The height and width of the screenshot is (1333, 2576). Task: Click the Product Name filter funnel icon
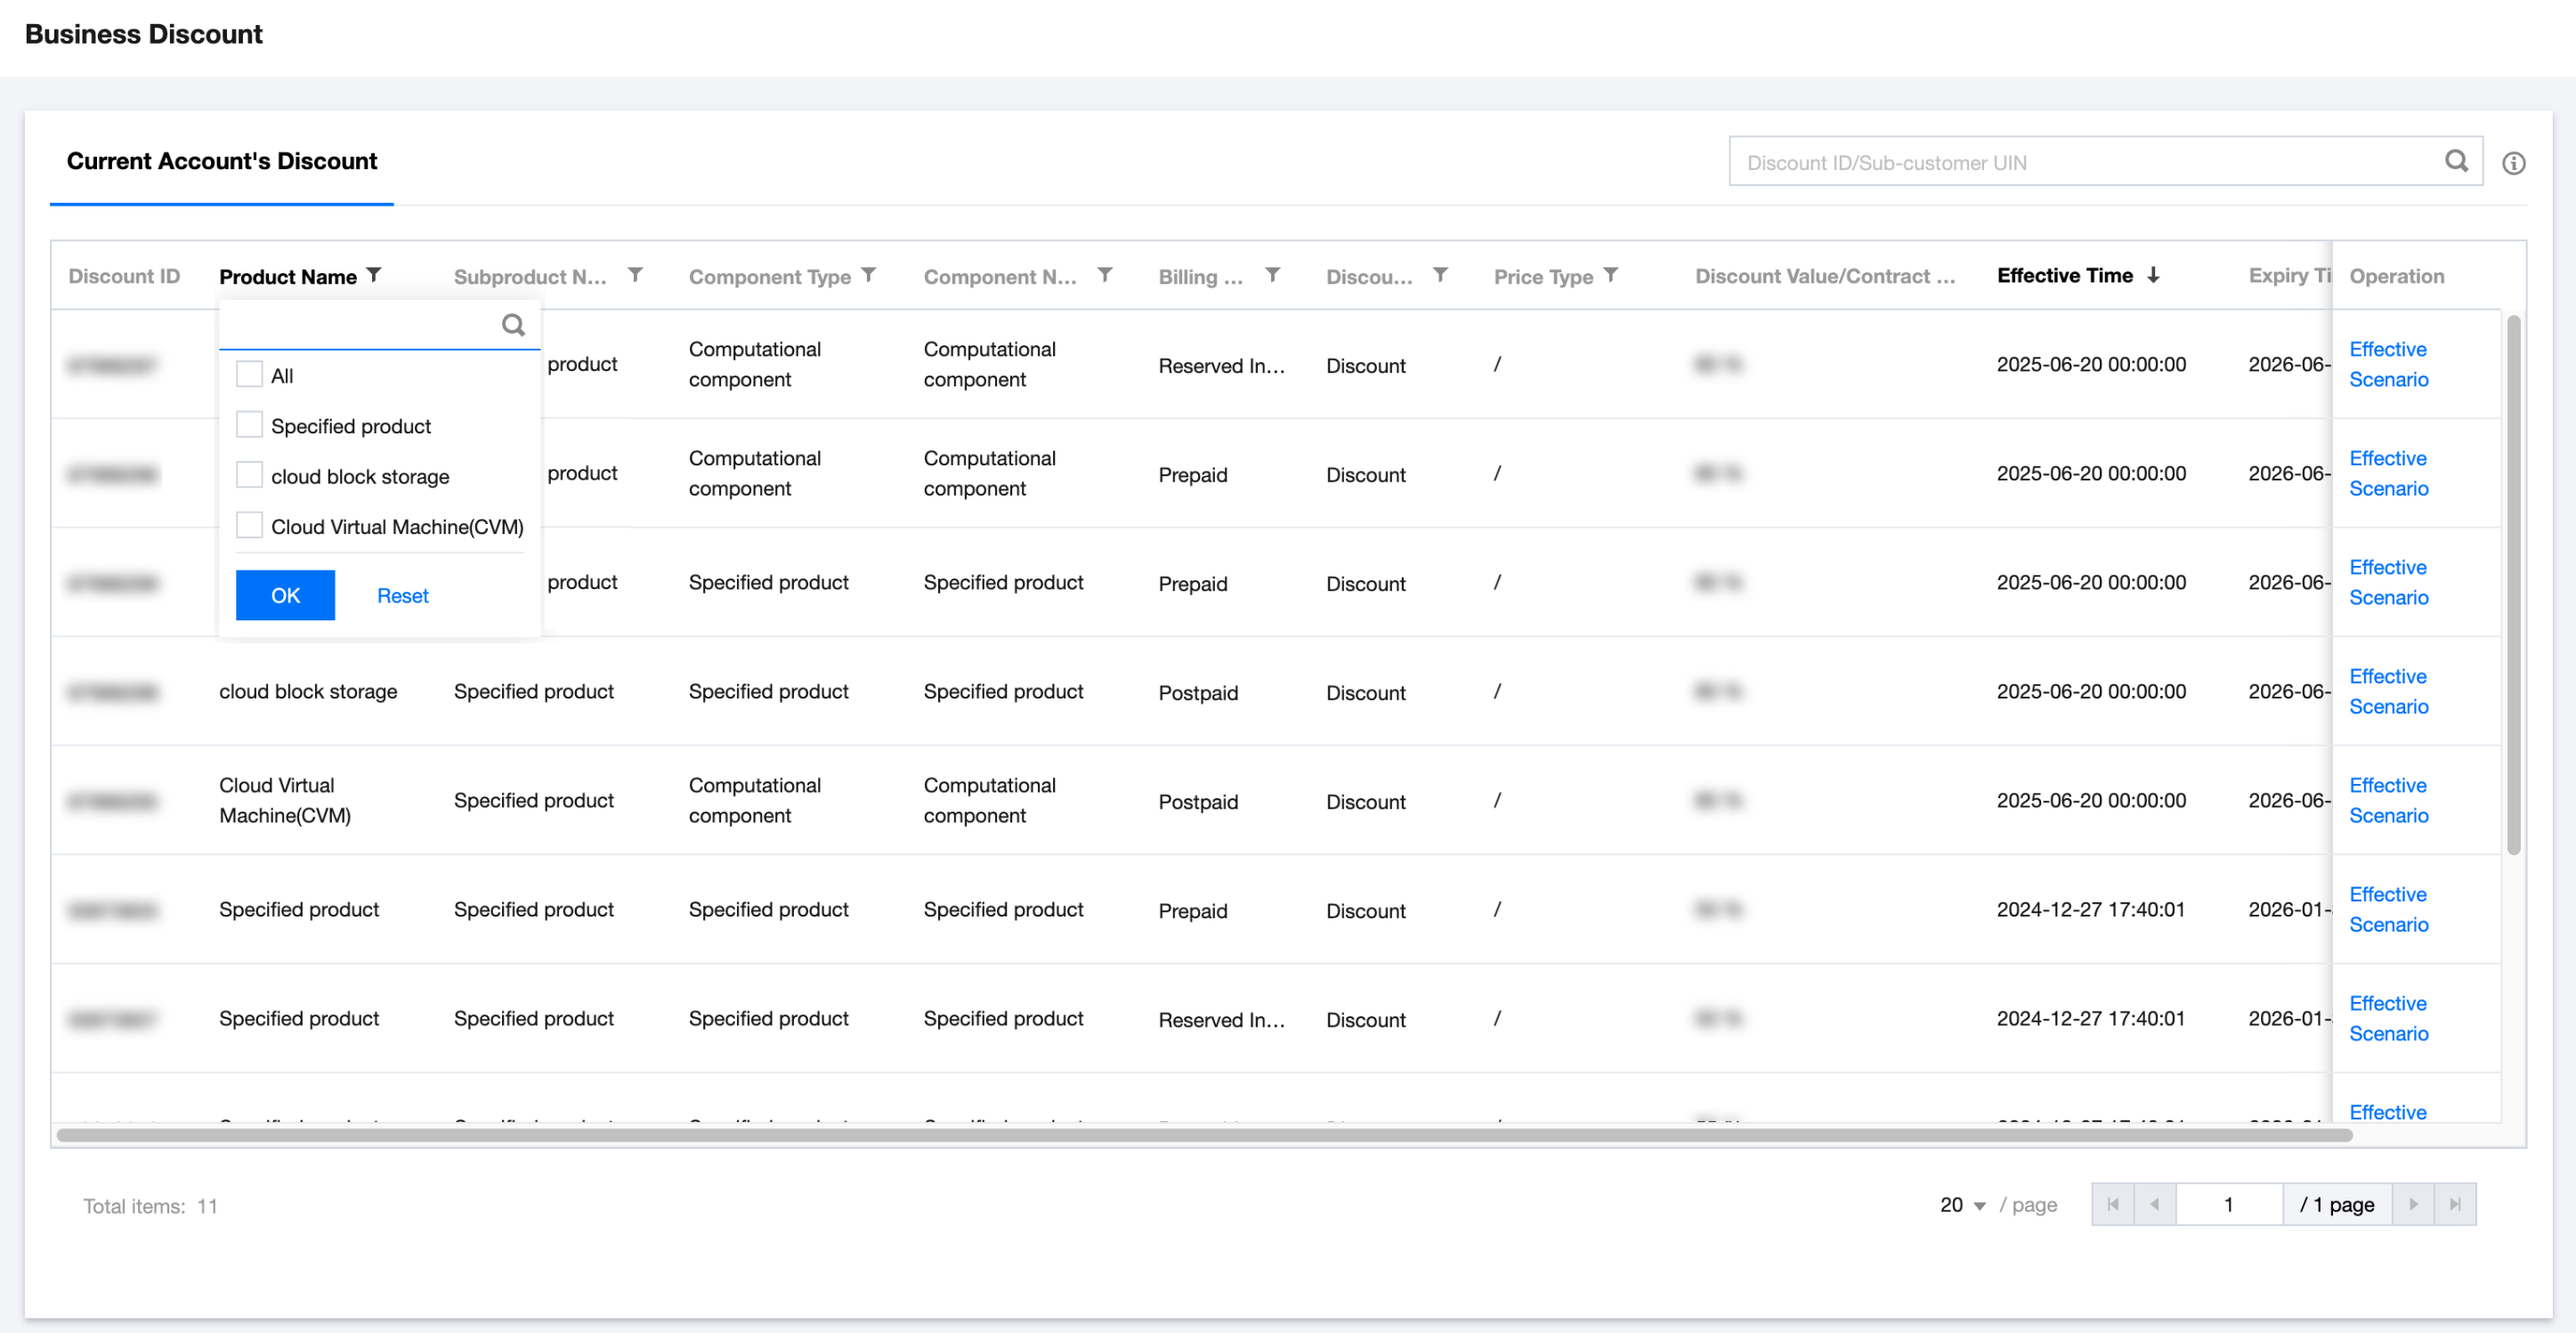point(374,275)
